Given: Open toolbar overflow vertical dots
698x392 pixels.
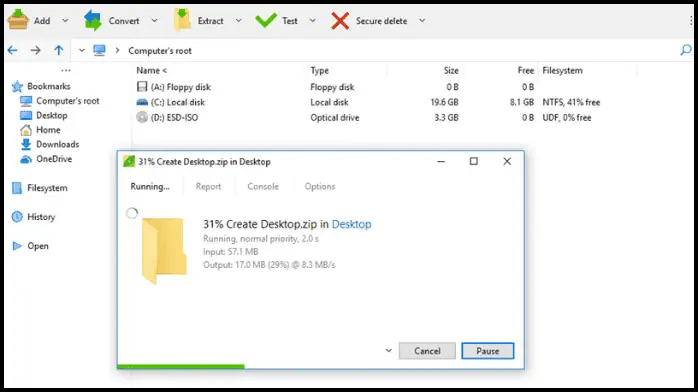Looking at the screenshot, I should [691, 20].
